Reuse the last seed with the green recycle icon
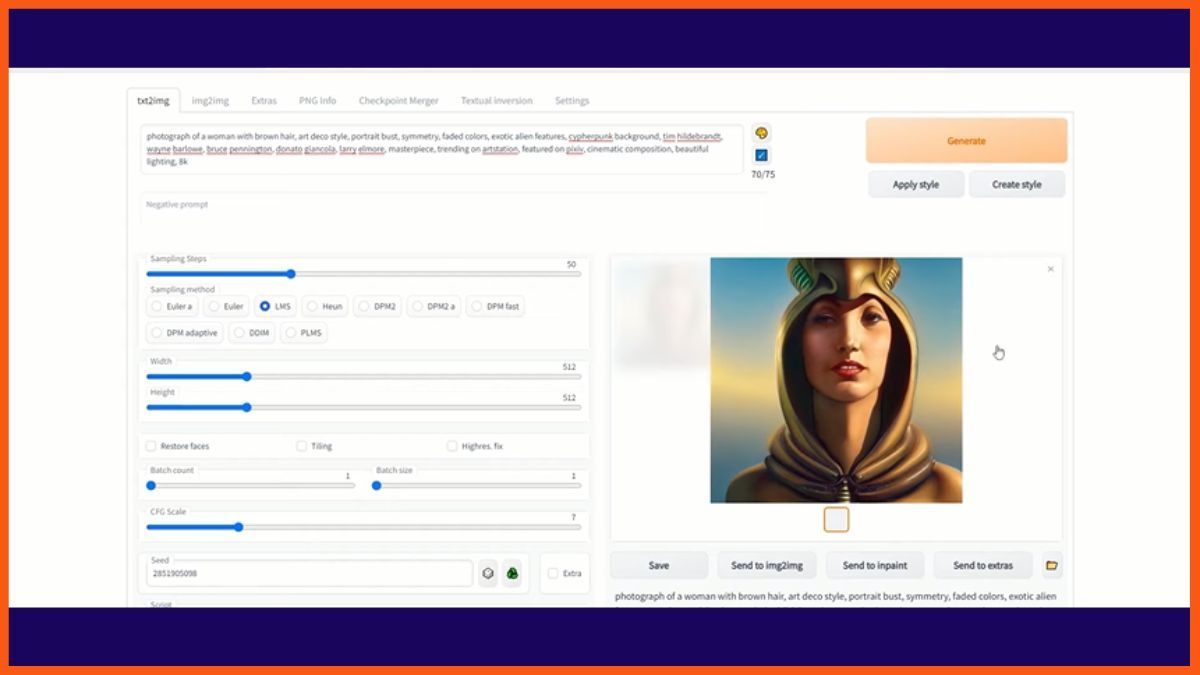This screenshot has width=1200, height=675. [512, 573]
